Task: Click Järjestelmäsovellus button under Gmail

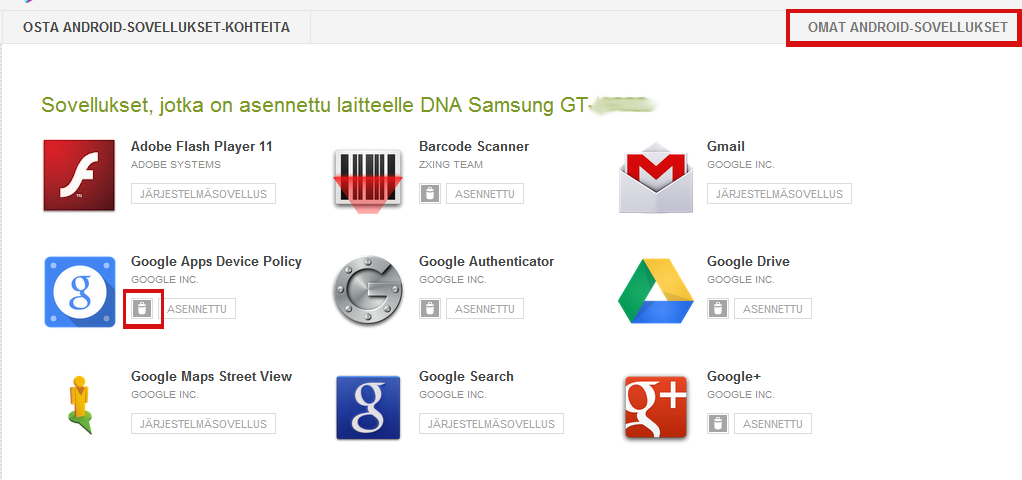Action: click(x=779, y=194)
